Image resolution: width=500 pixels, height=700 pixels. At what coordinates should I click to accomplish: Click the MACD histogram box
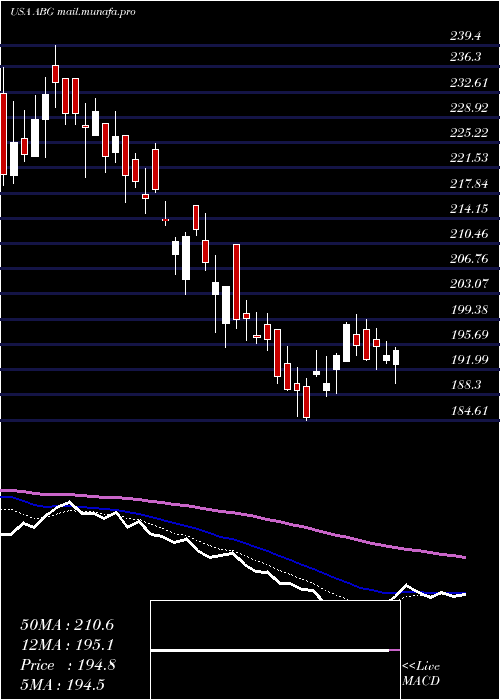click(275, 650)
